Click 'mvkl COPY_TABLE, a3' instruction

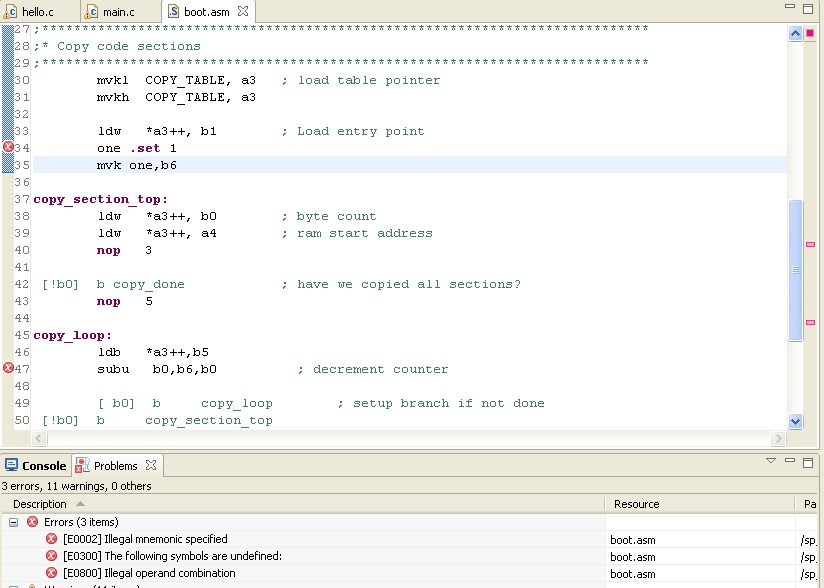(177, 80)
